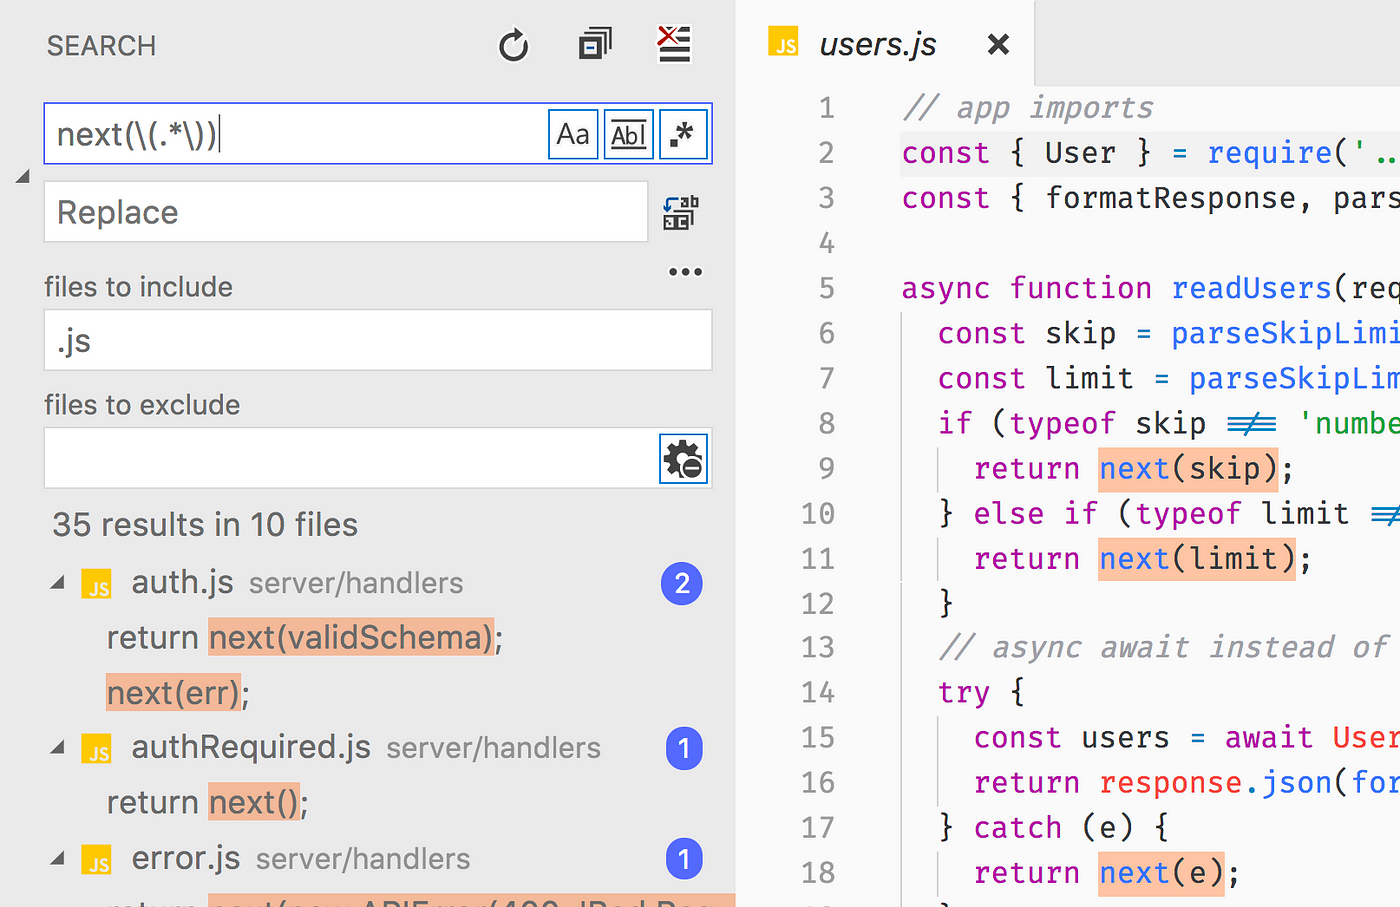Collapse the replace field triangle
The width and height of the screenshot is (1400, 907).
click(x=22, y=176)
